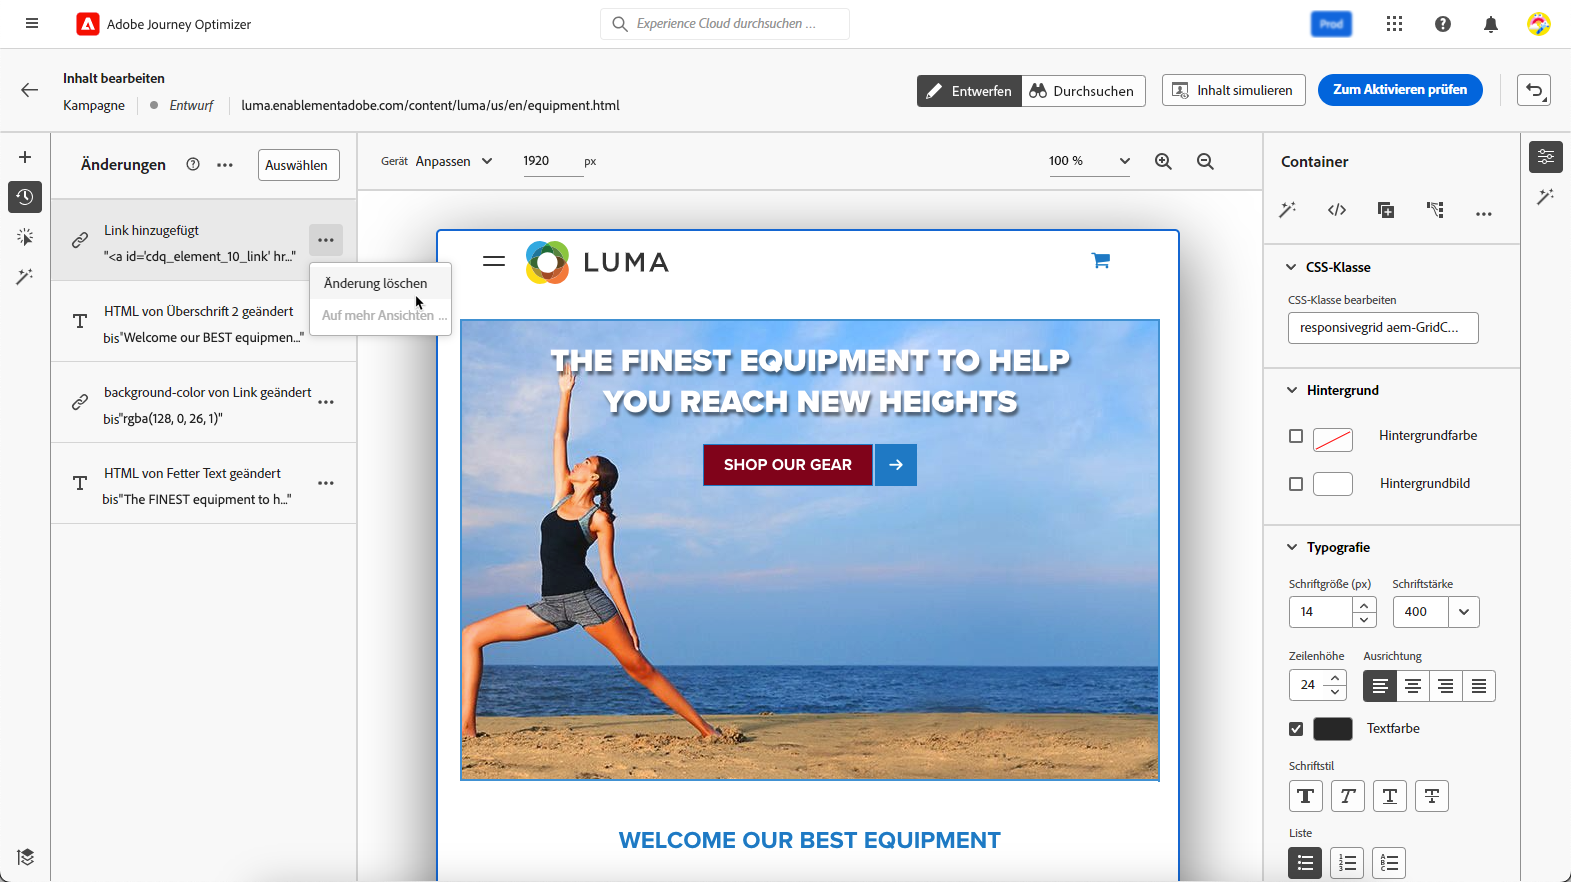Open the user profile avatar
Image resolution: width=1571 pixels, height=882 pixels.
click(1539, 24)
